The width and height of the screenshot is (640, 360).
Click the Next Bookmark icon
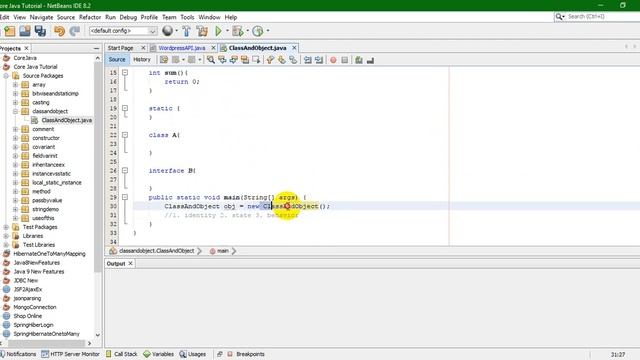pos(282,60)
